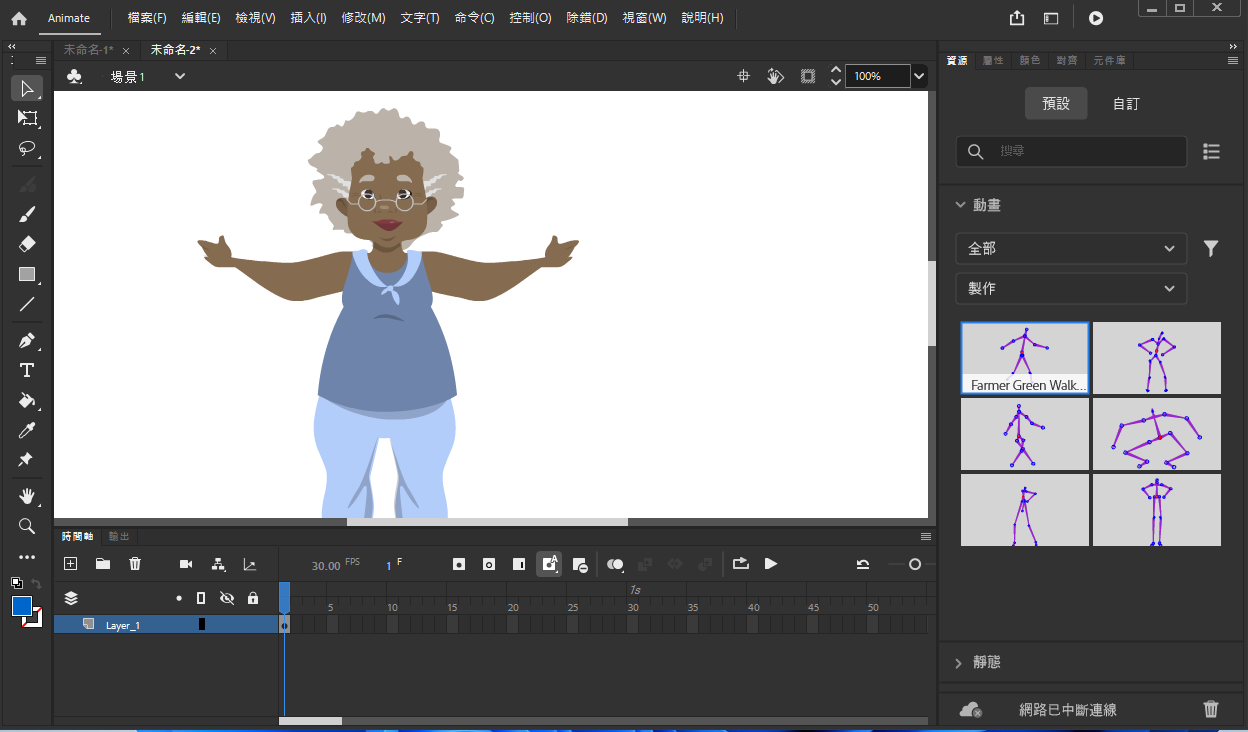The image size is (1248, 732).
Task: Open the 100% zoom dropdown arrow
Action: point(919,76)
